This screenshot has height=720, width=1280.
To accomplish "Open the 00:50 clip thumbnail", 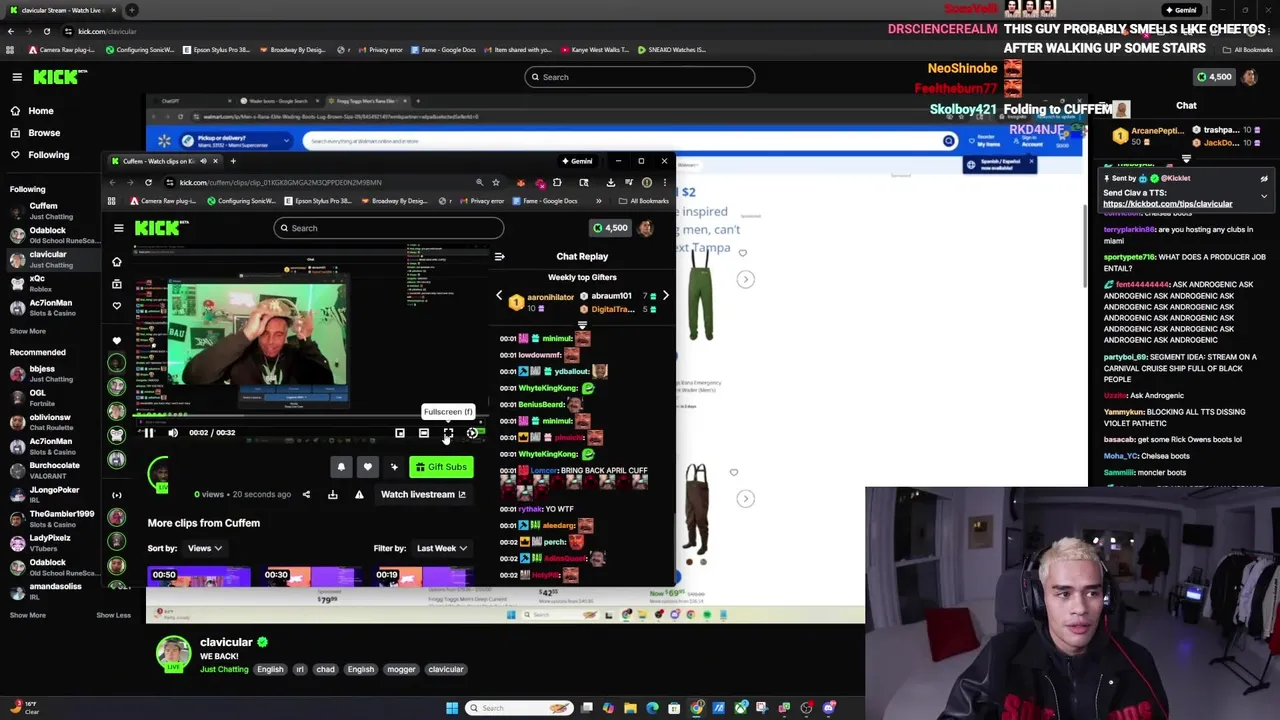I will 199,576.
